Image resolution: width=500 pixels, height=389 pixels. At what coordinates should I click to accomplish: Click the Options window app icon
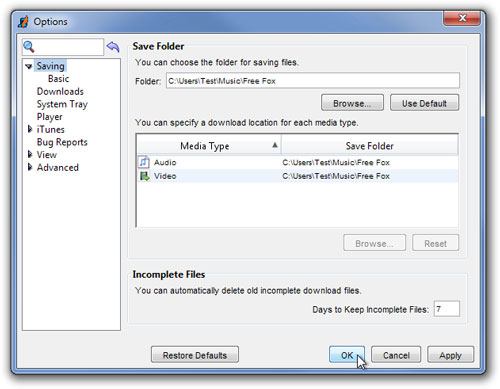tap(23, 22)
